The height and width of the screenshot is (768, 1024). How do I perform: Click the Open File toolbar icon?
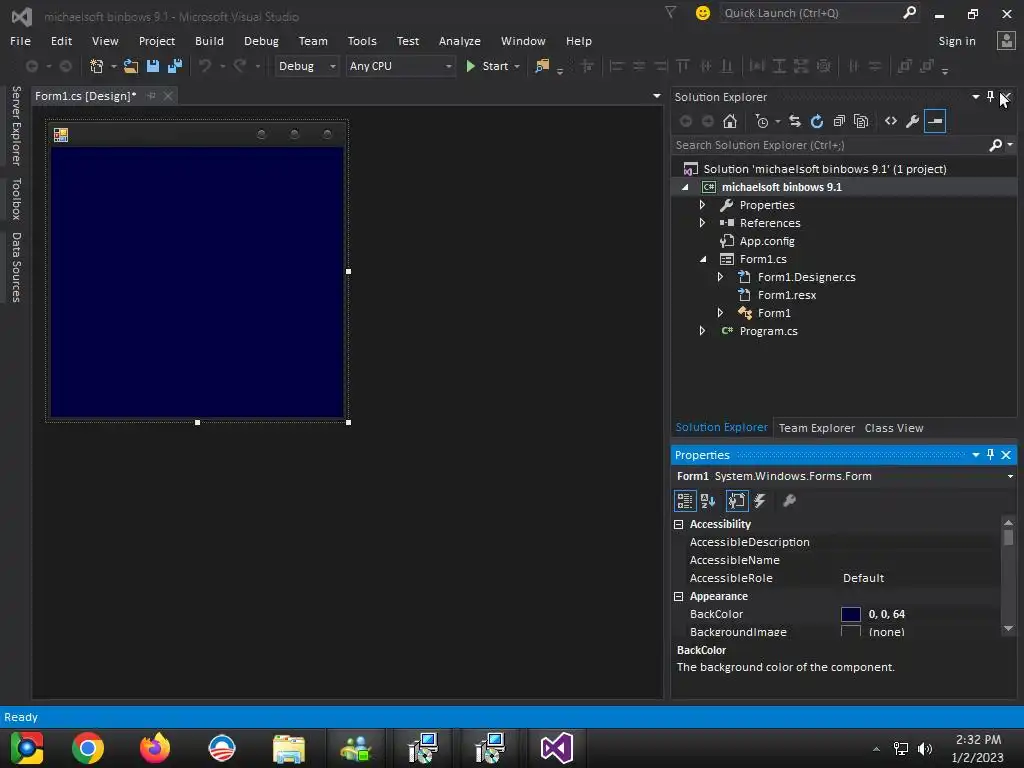click(131, 66)
